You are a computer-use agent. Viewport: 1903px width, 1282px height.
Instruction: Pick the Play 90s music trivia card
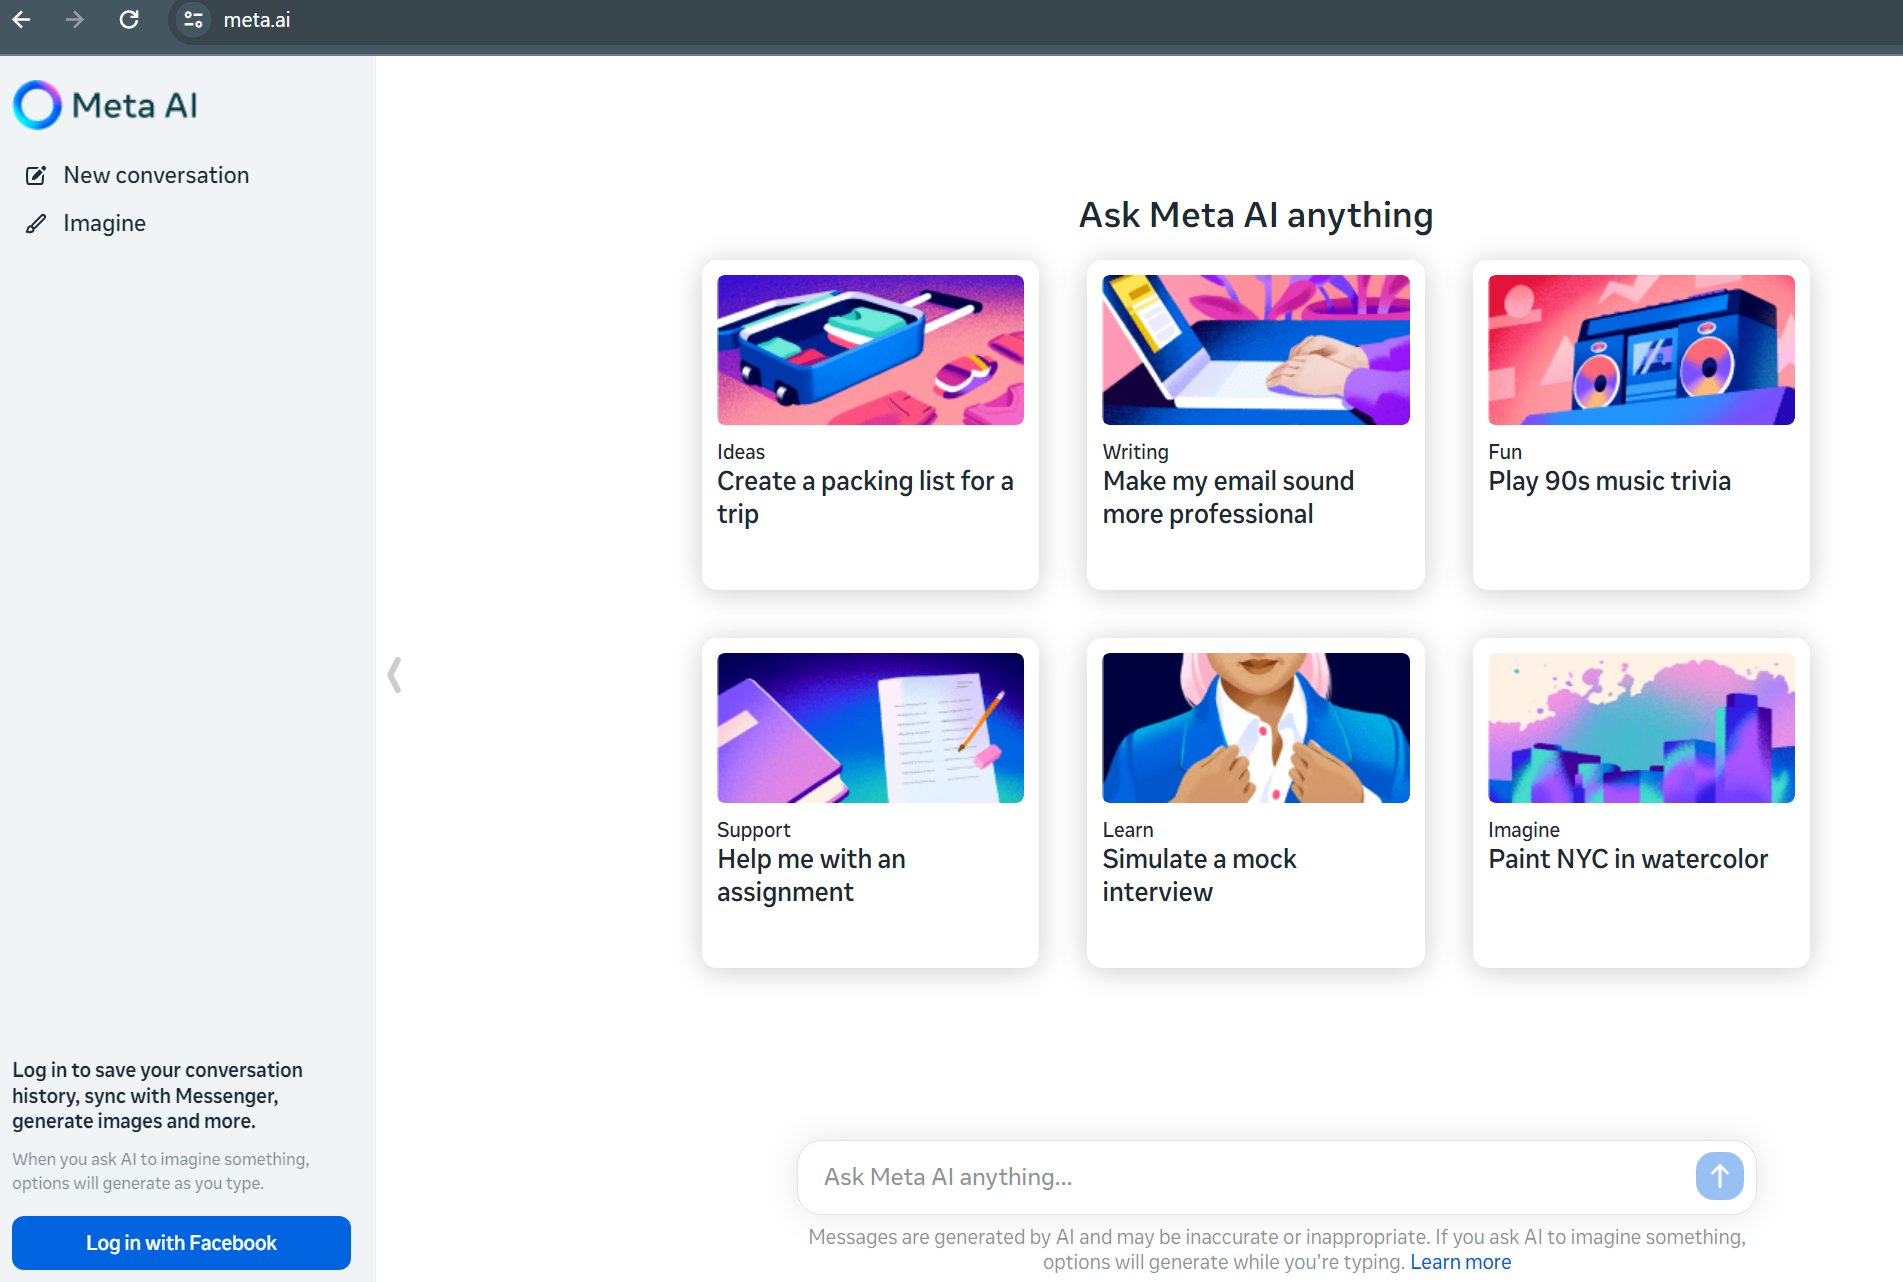pos(1640,425)
